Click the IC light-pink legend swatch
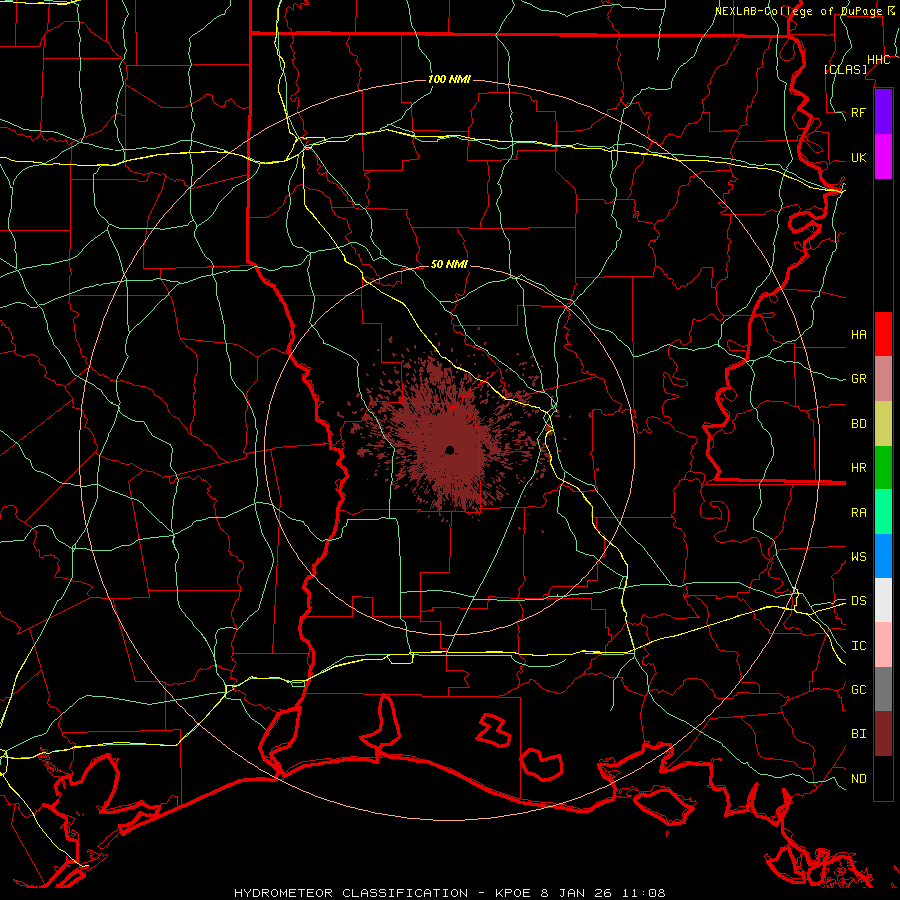Image resolution: width=900 pixels, height=900 pixels. 883,645
